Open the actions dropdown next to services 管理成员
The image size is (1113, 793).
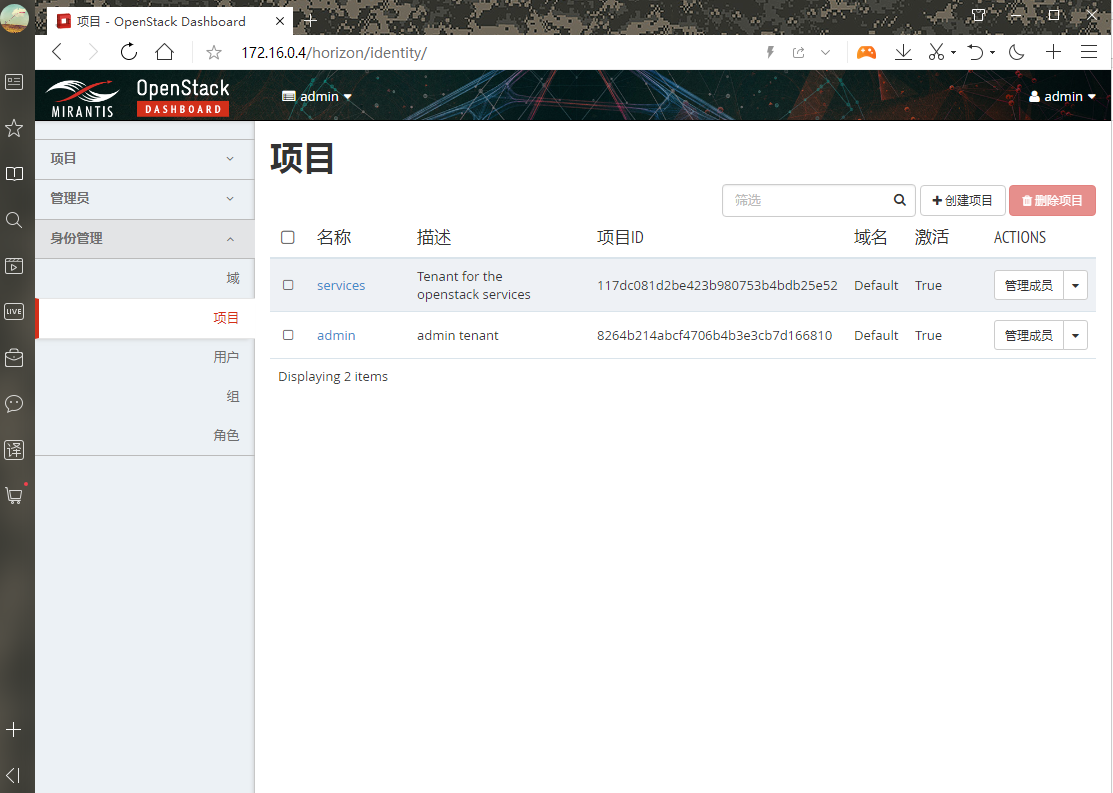pos(1075,285)
